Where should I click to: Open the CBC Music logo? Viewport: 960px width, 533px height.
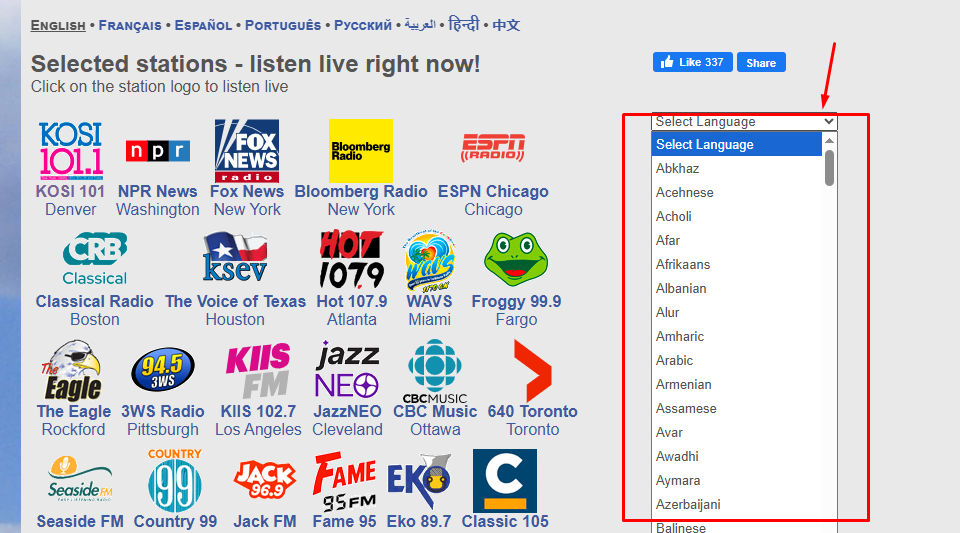(x=435, y=372)
